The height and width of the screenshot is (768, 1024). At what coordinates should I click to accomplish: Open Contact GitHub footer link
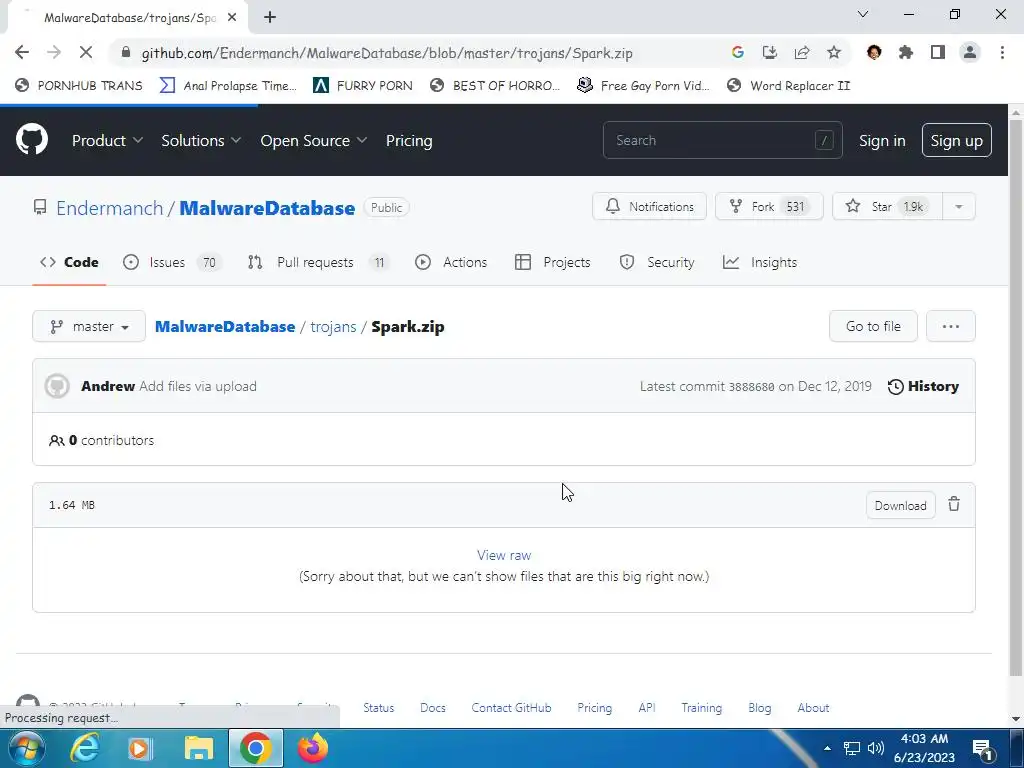511,708
